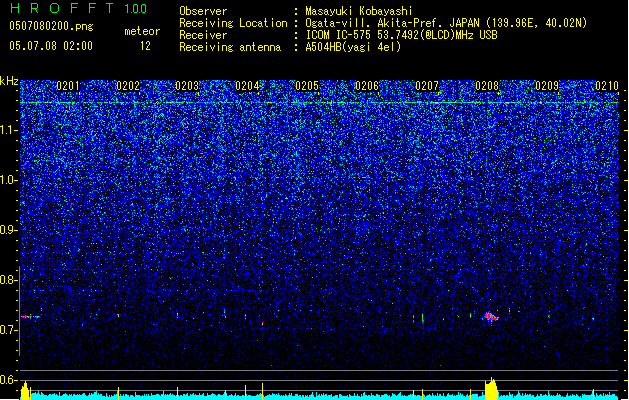Click the large yellow power peak below 0208
Screen dimensions: 629x400
[491, 389]
